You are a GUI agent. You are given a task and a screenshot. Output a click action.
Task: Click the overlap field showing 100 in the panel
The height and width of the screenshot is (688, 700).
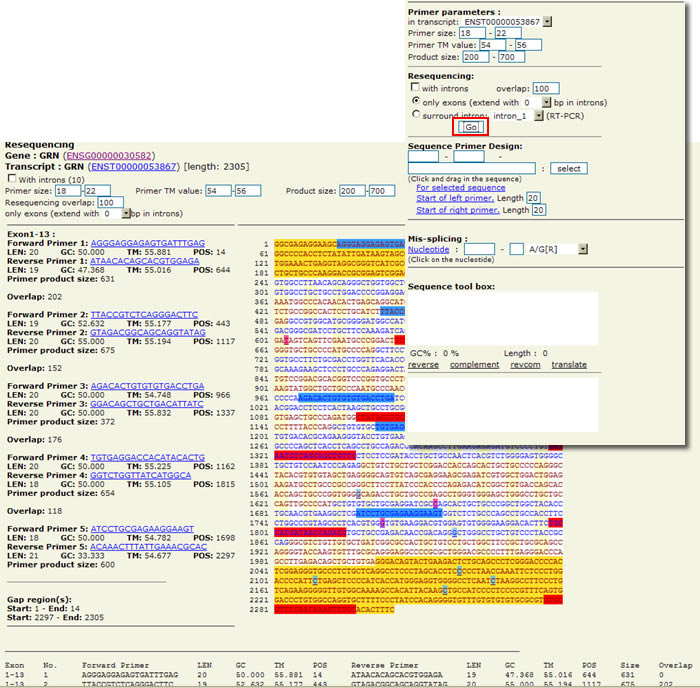546,88
